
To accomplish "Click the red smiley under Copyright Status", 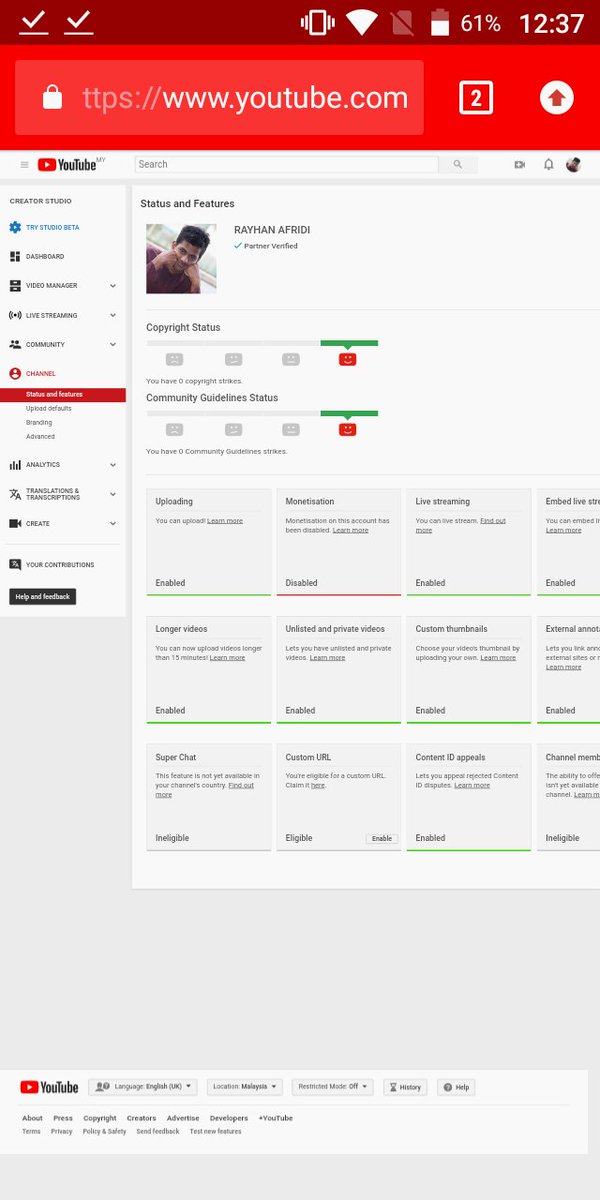I will click(347, 359).
